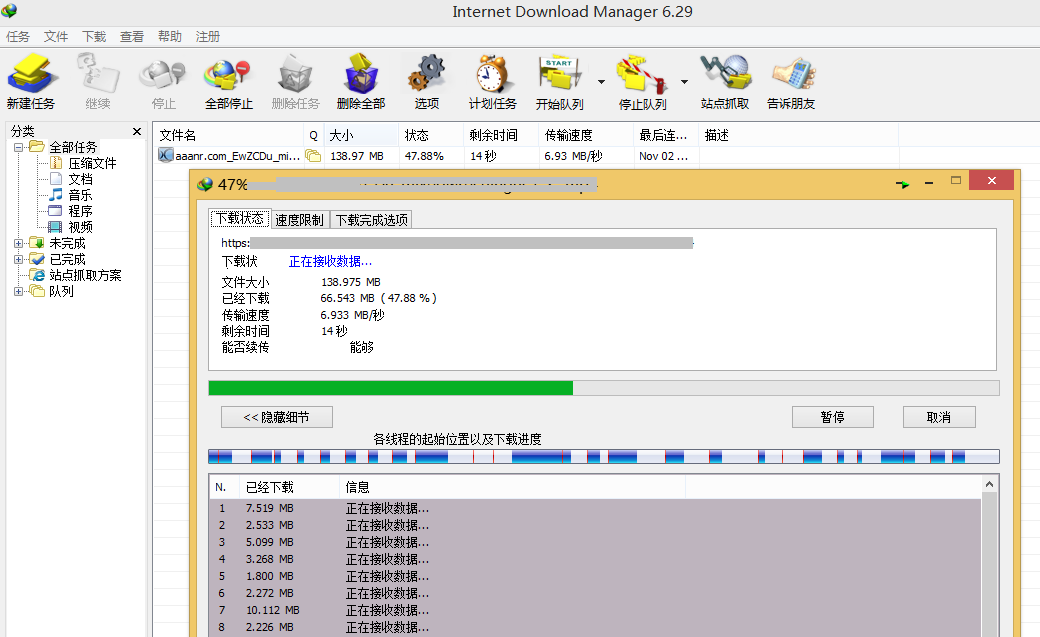Select 视频 category in tree
The width and height of the screenshot is (1040, 637).
(x=80, y=227)
